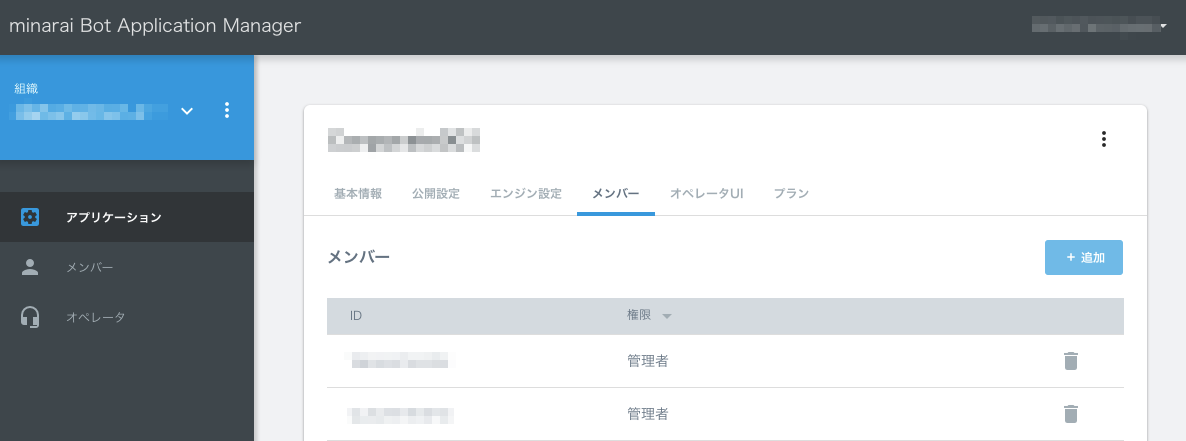Click the 権限 column header text
Image resolution: width=1186 pixels, height=441 pixels.
[639, 315]
